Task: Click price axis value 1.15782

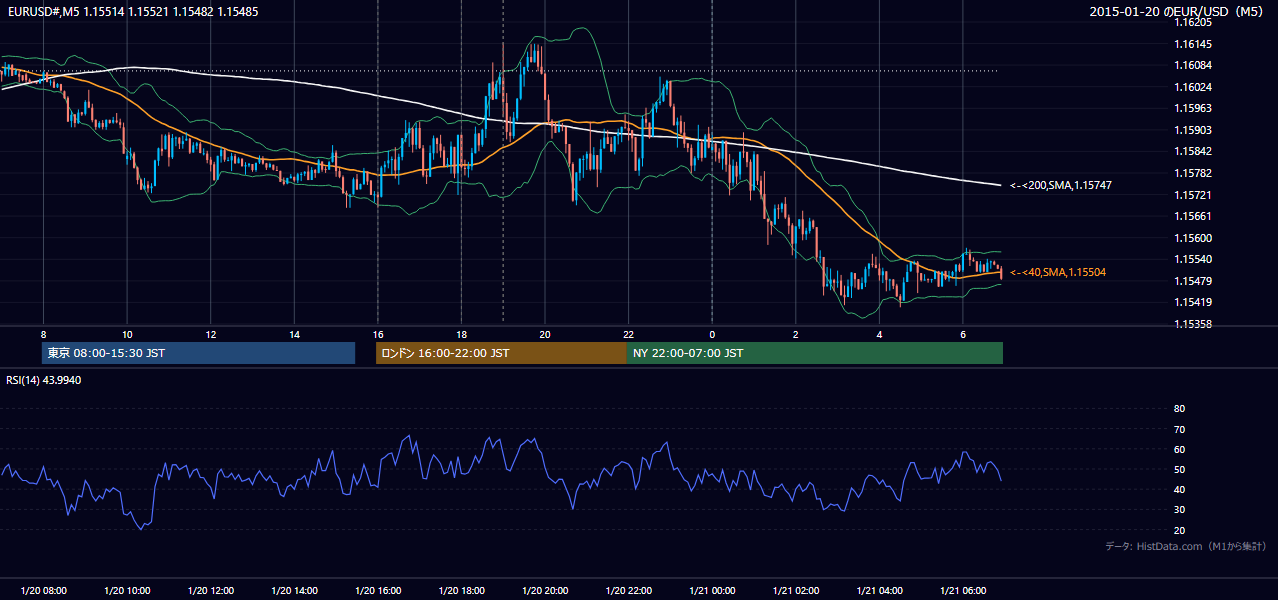Action: [1192, 173]
